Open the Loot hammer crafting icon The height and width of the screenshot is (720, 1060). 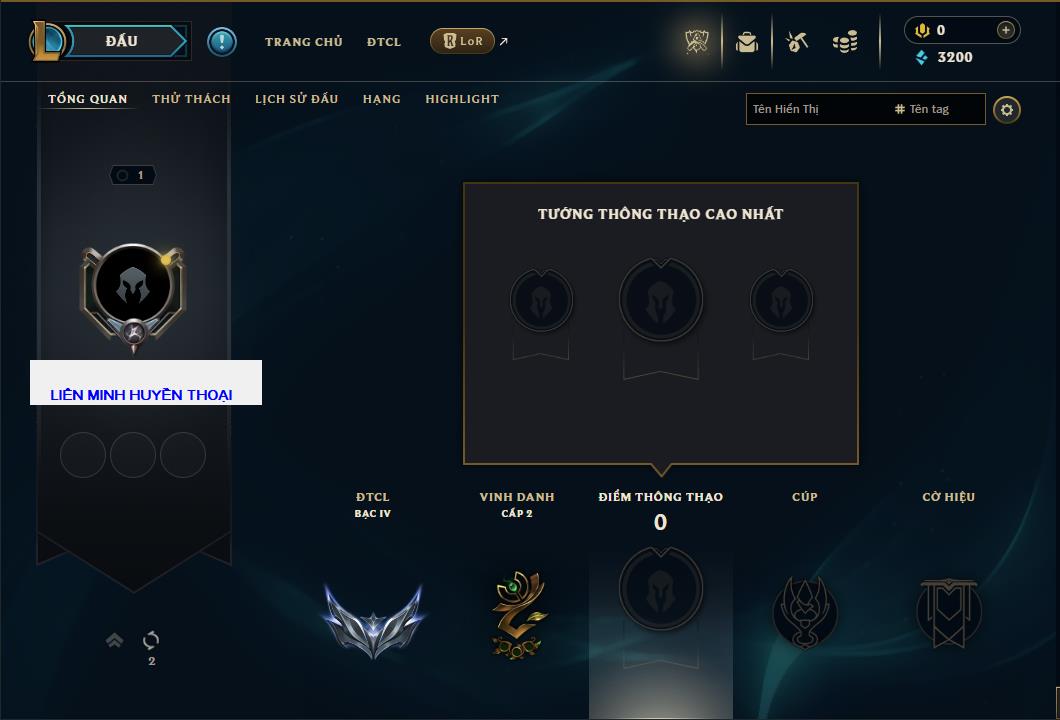pos(797,42)
